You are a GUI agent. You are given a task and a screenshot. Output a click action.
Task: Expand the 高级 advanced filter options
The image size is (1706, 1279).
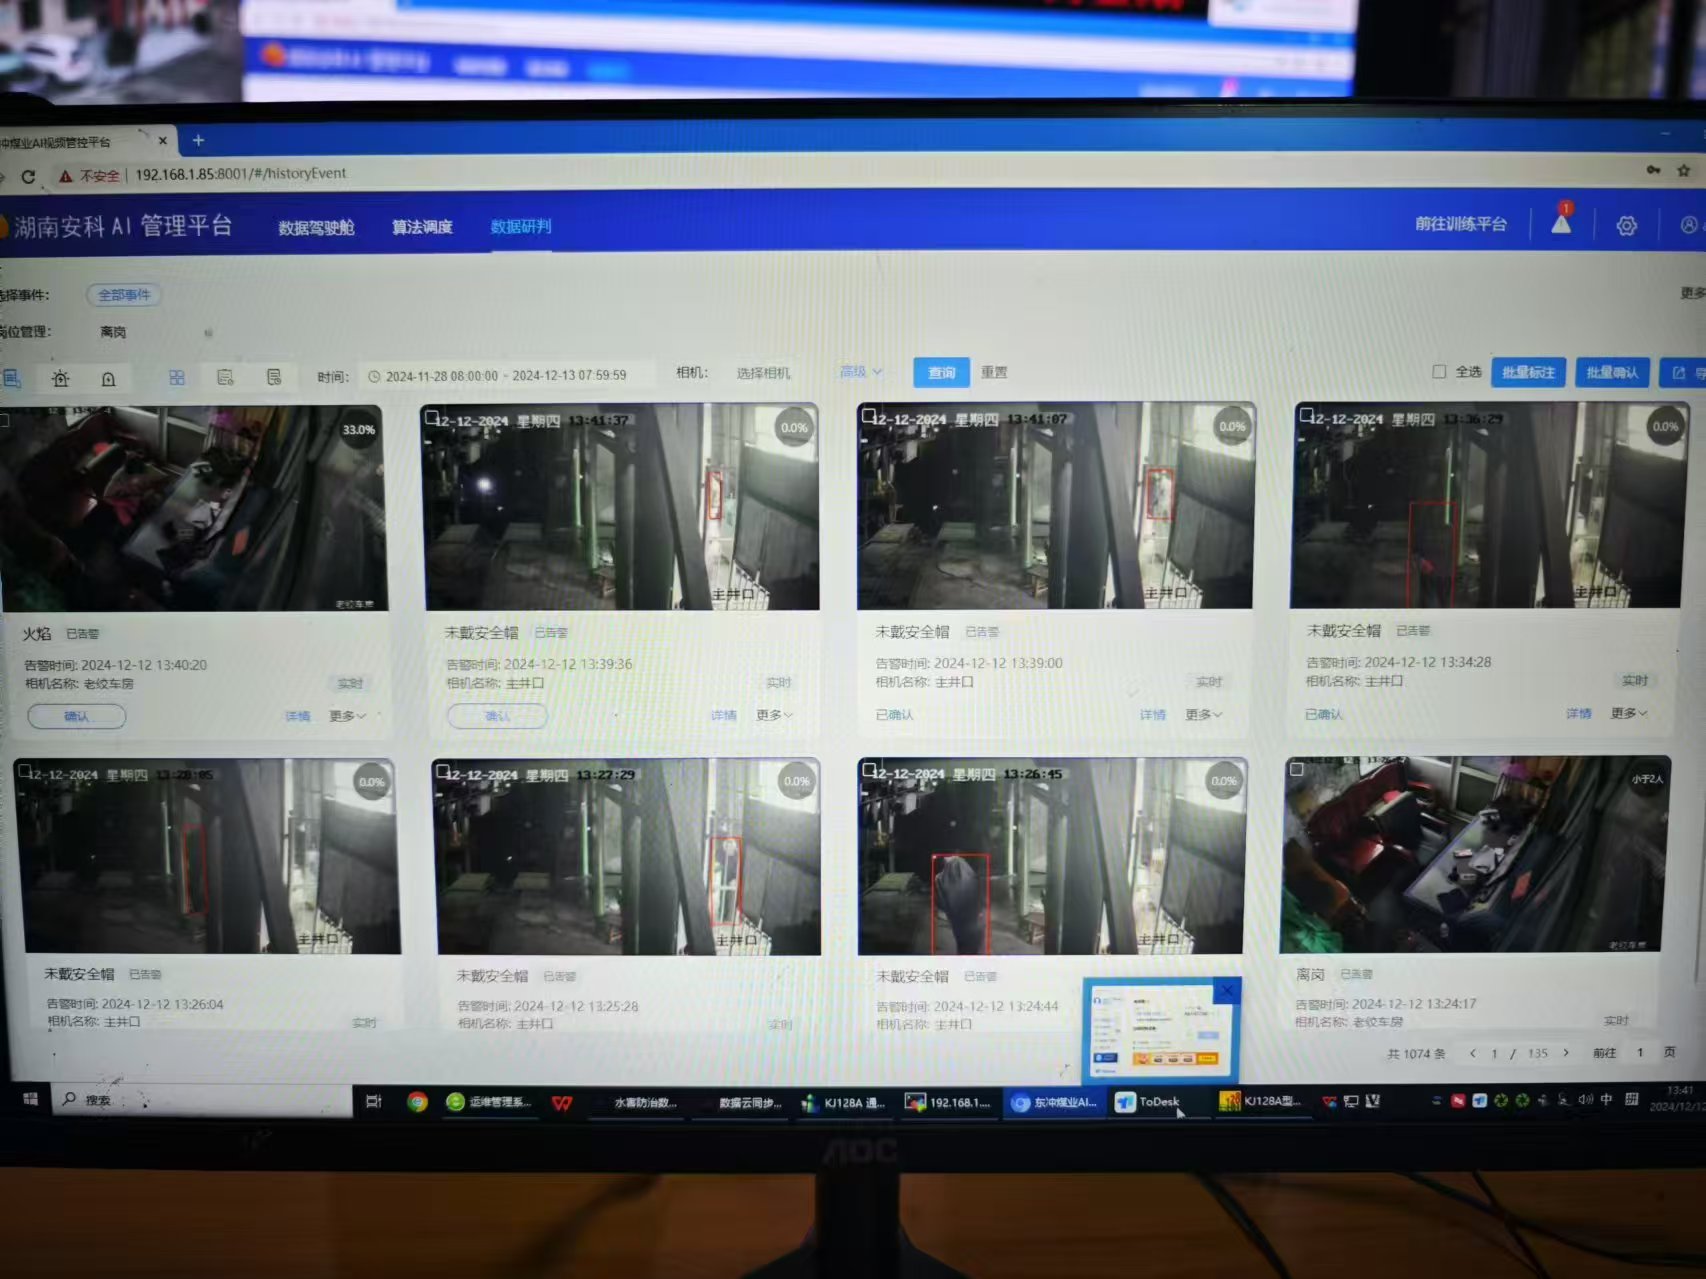[860, 372]
